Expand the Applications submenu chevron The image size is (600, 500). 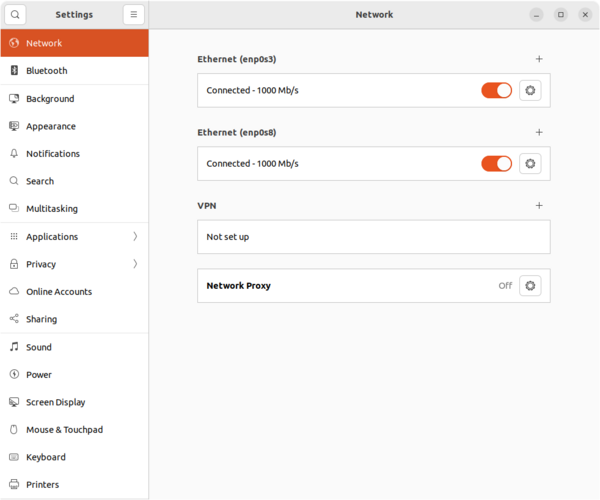click(x=135, y=237)
